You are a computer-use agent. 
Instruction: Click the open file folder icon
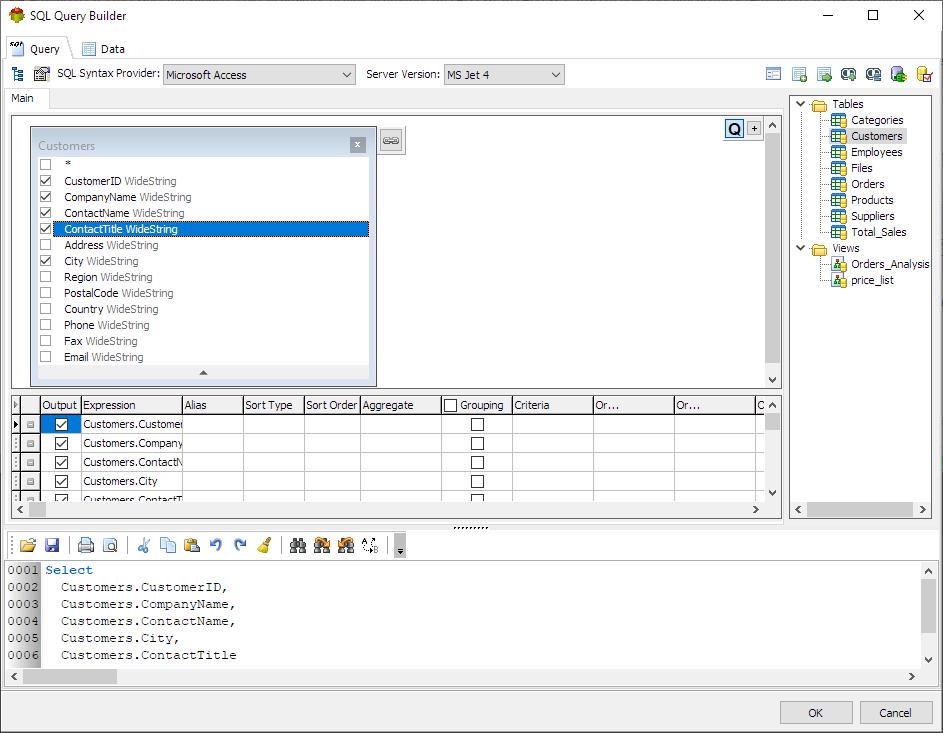pyautogui.click(x=28, y=545)
